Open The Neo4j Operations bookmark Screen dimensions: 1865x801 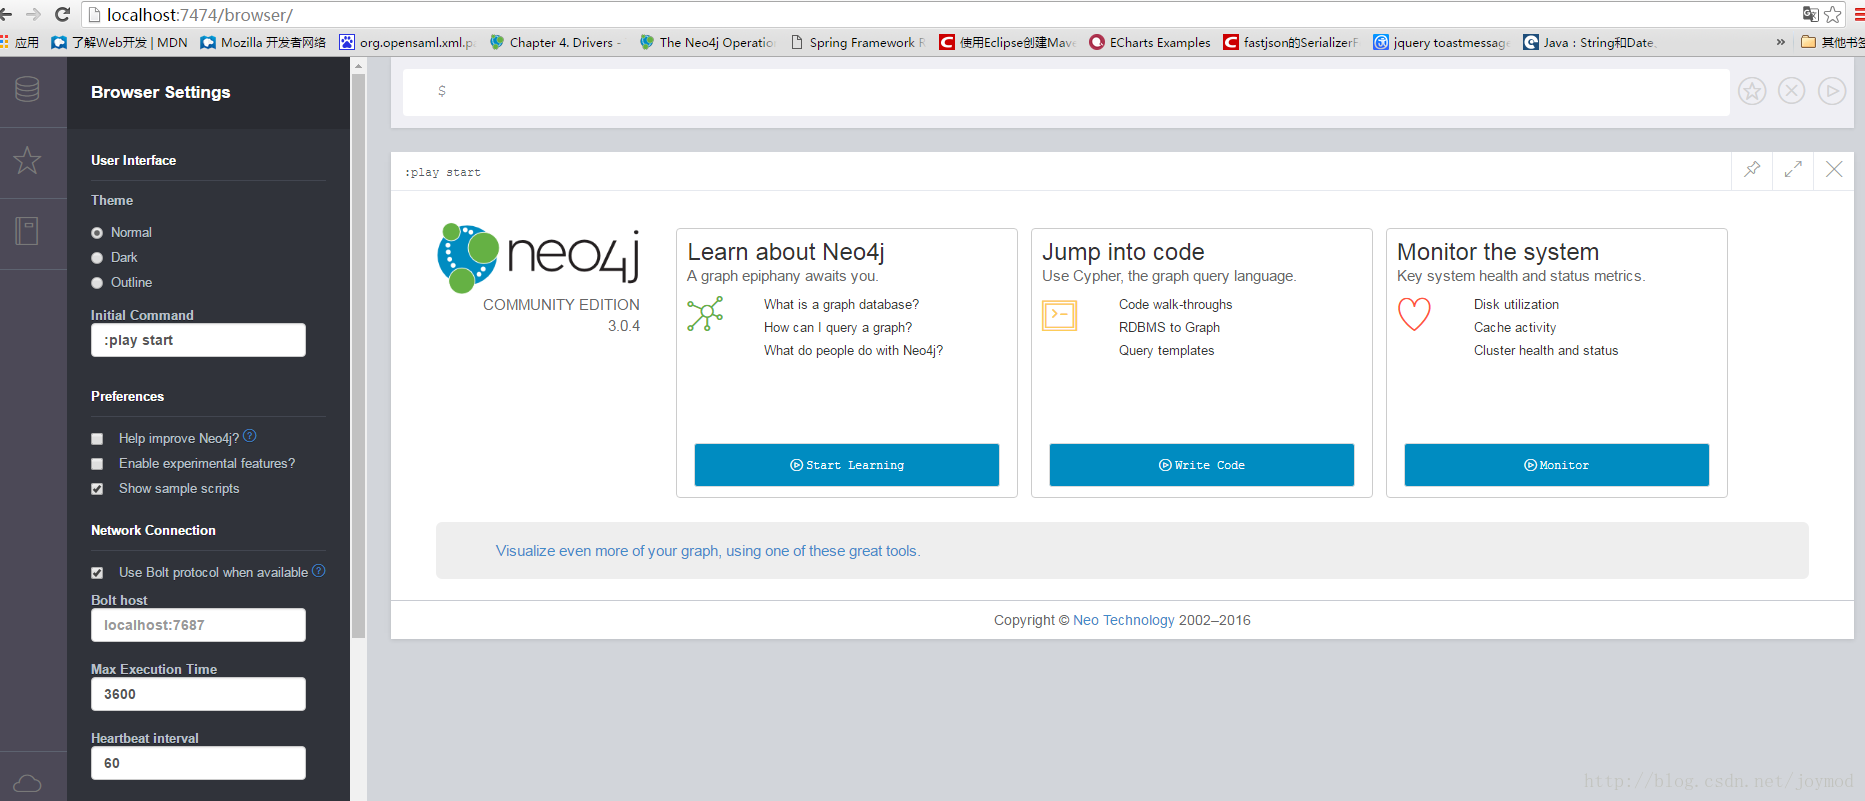pyautogui.click(x=707, y=42)
